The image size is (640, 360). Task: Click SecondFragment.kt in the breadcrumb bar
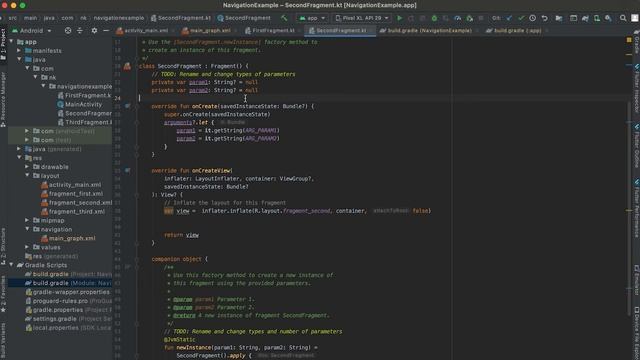181,18
